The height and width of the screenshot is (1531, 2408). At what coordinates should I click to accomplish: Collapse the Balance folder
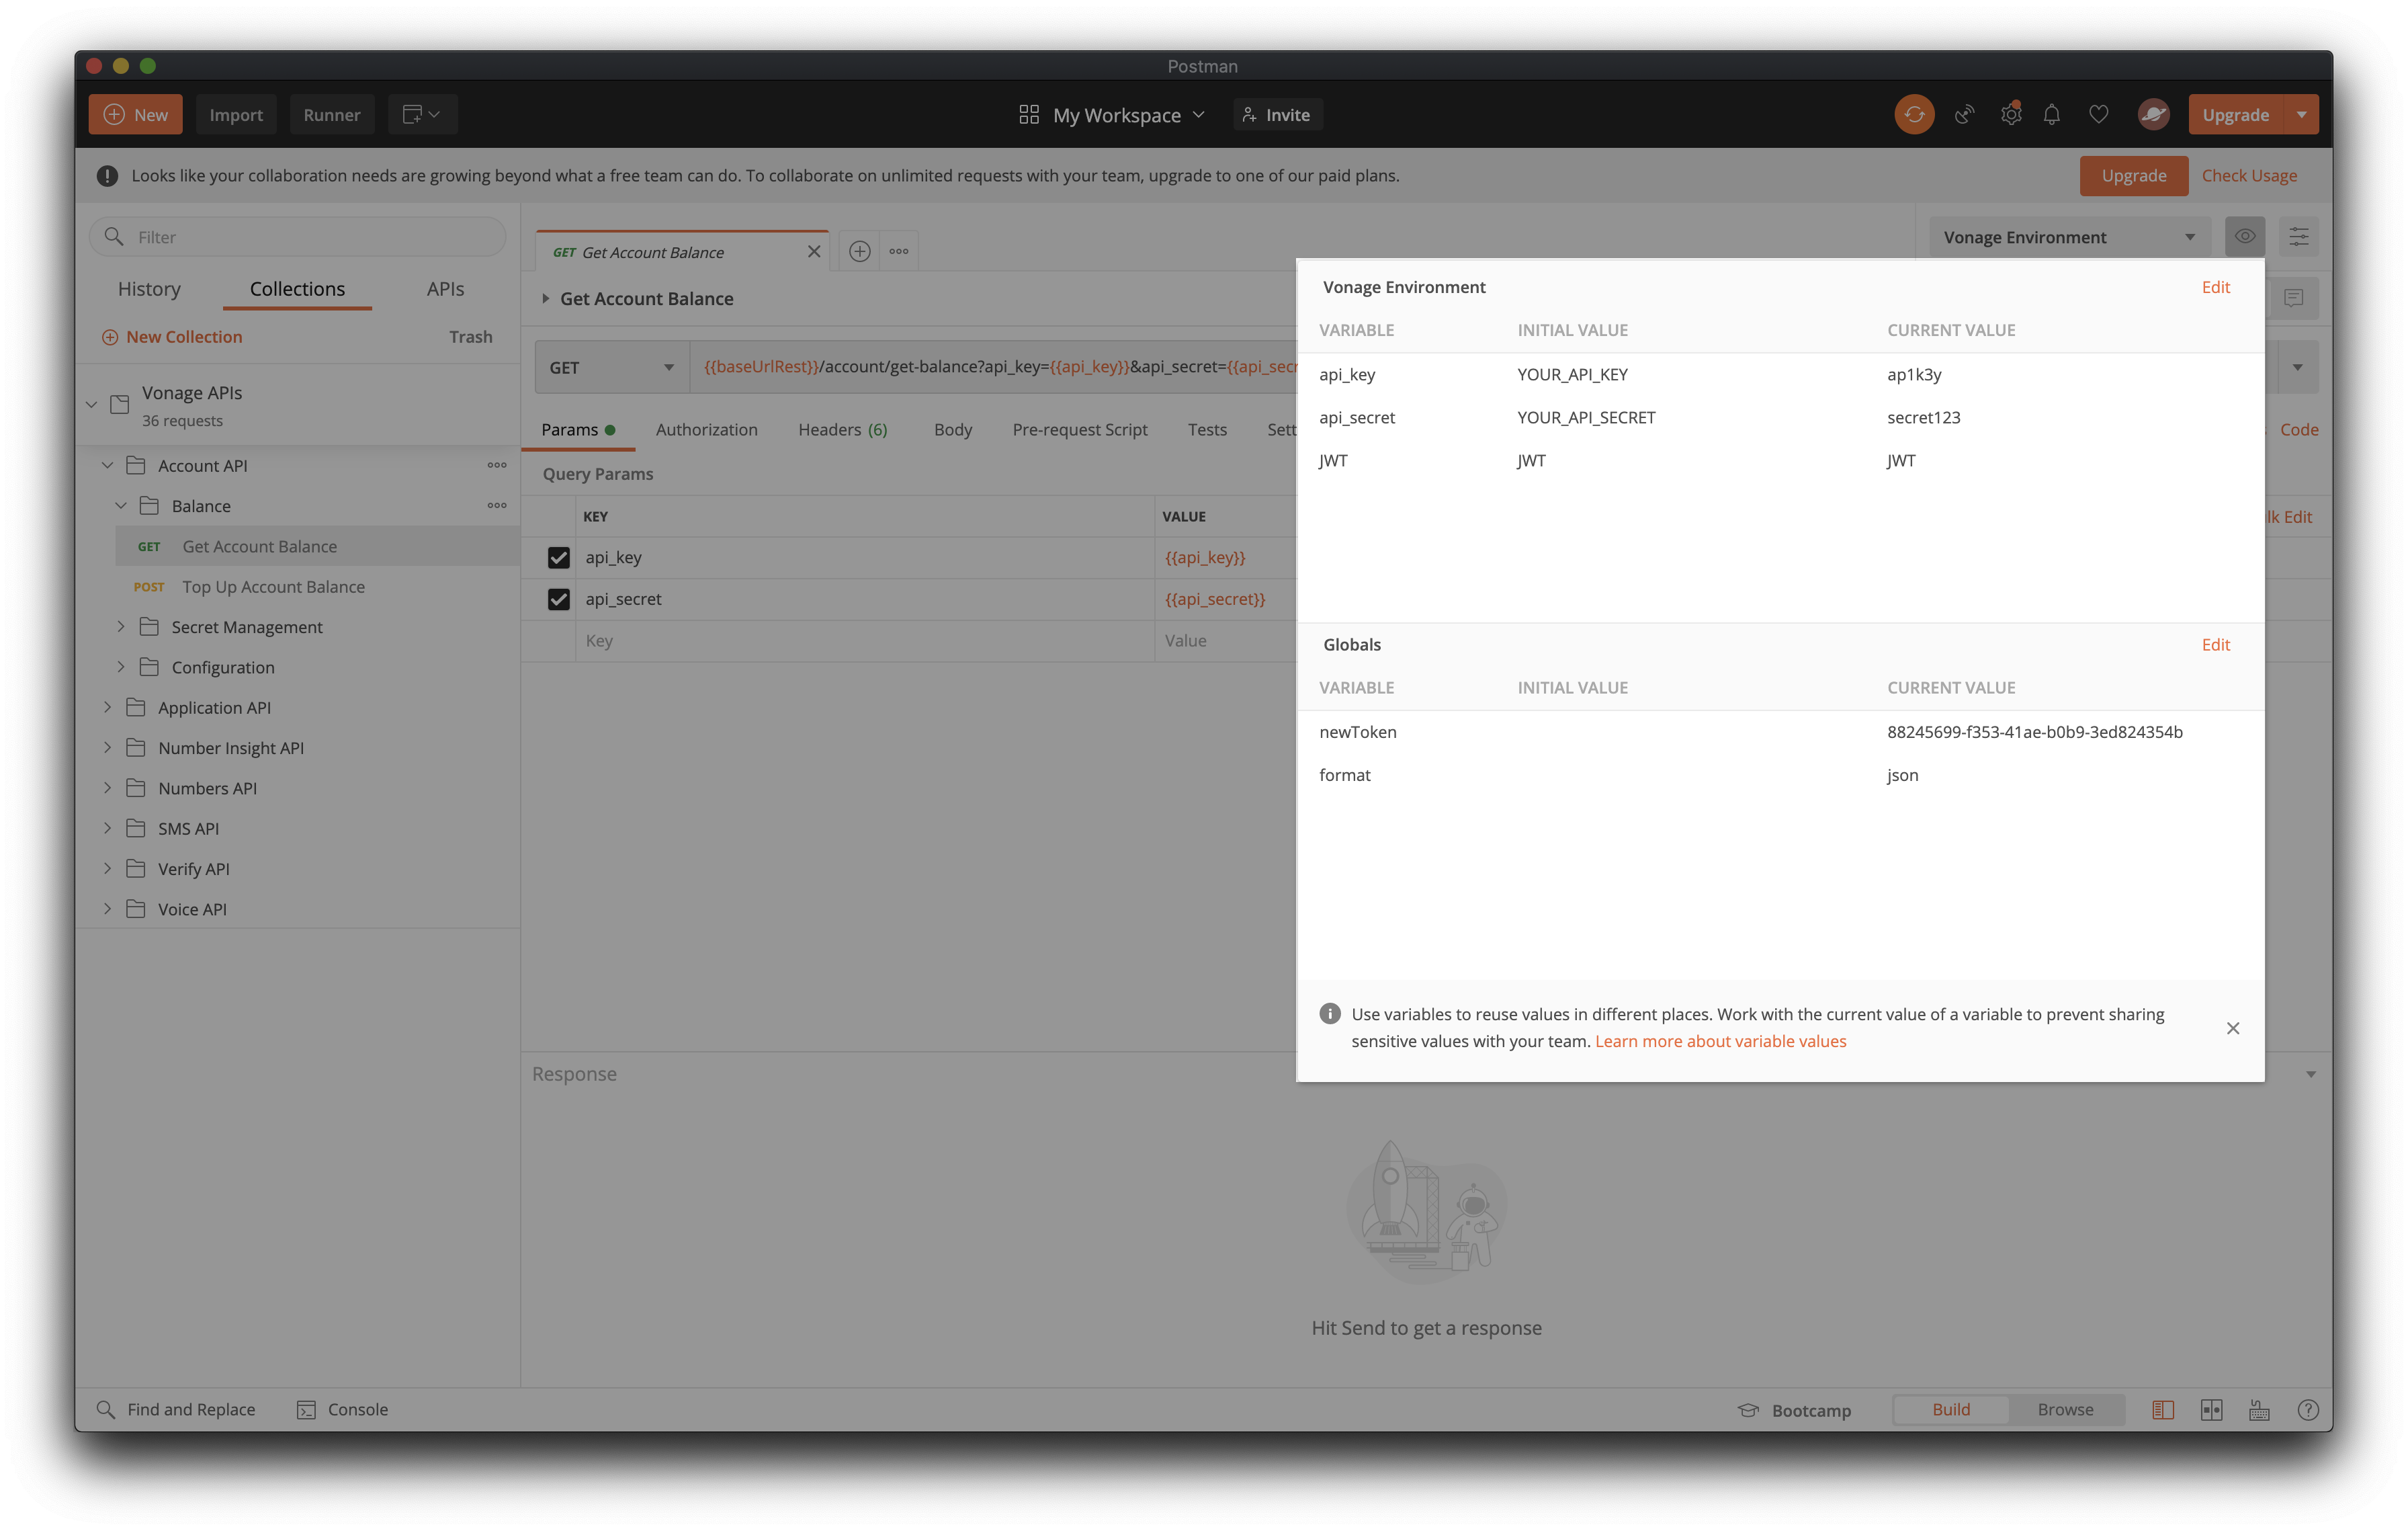(121, 505)
